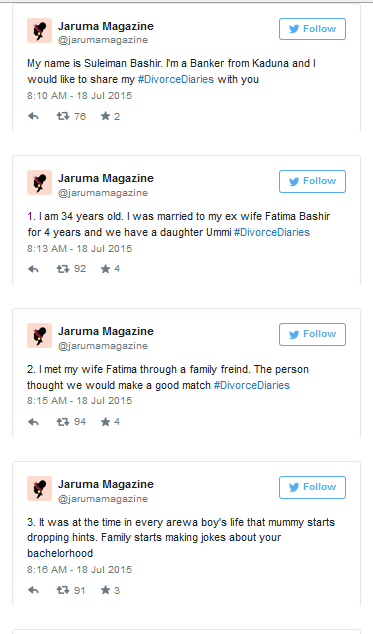Reply to the Suleiman Bashir introduction tweet
Viewport: 373px width, 634px height.
(x=33, y=116)
